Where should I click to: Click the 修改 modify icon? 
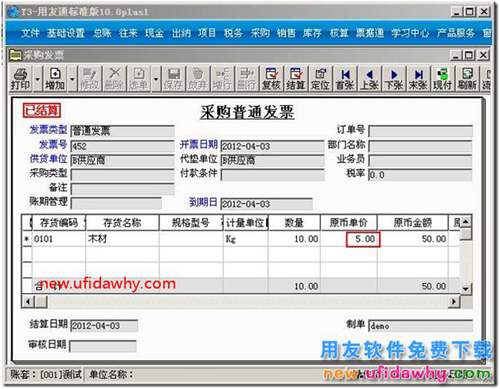tap(90, 79)
